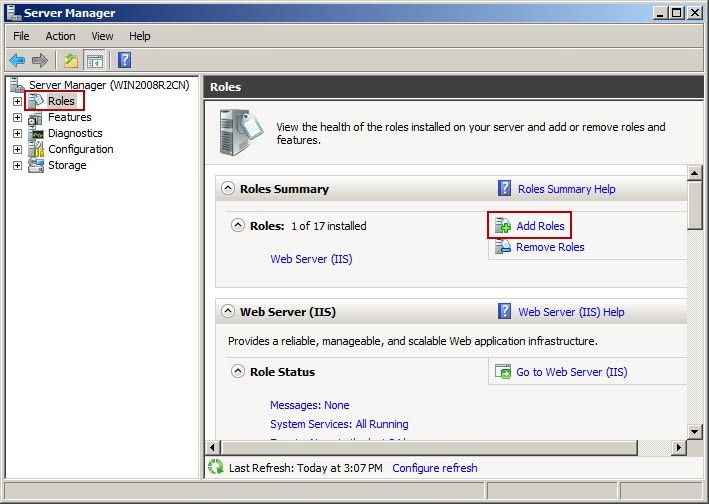The image size is (709, 504).
Task: Click the vertical scrollbar up arrow
Action: point(694,173)
